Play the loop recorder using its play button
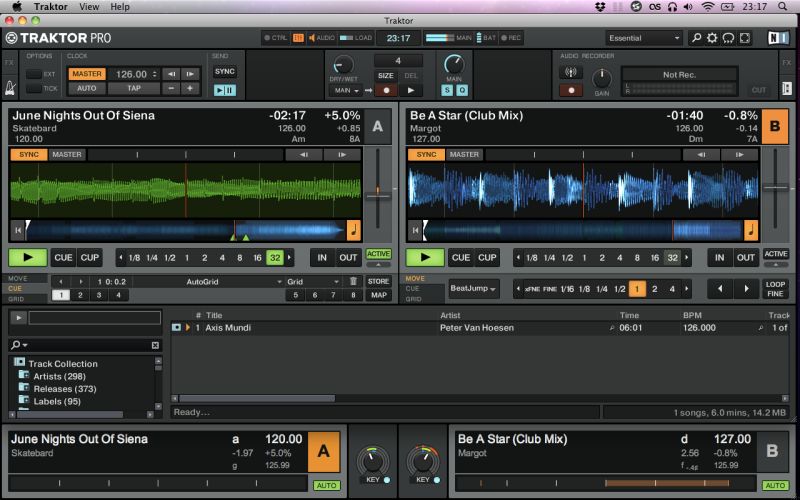Image resolution: width=800 pixels, height=500 pixels. [x=411, y=90]
